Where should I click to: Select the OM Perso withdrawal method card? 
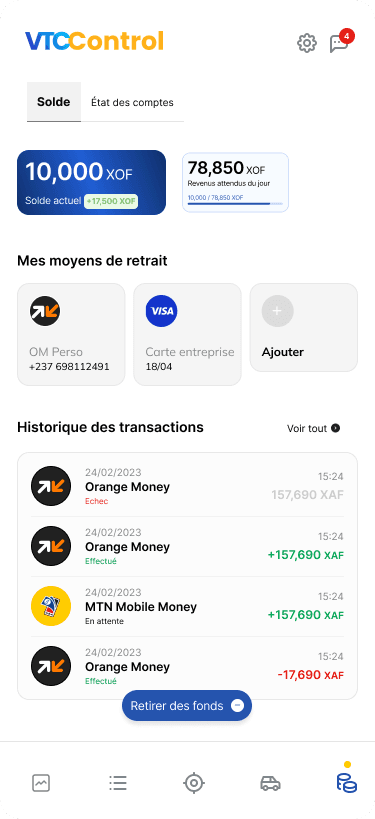click(71, 334)
